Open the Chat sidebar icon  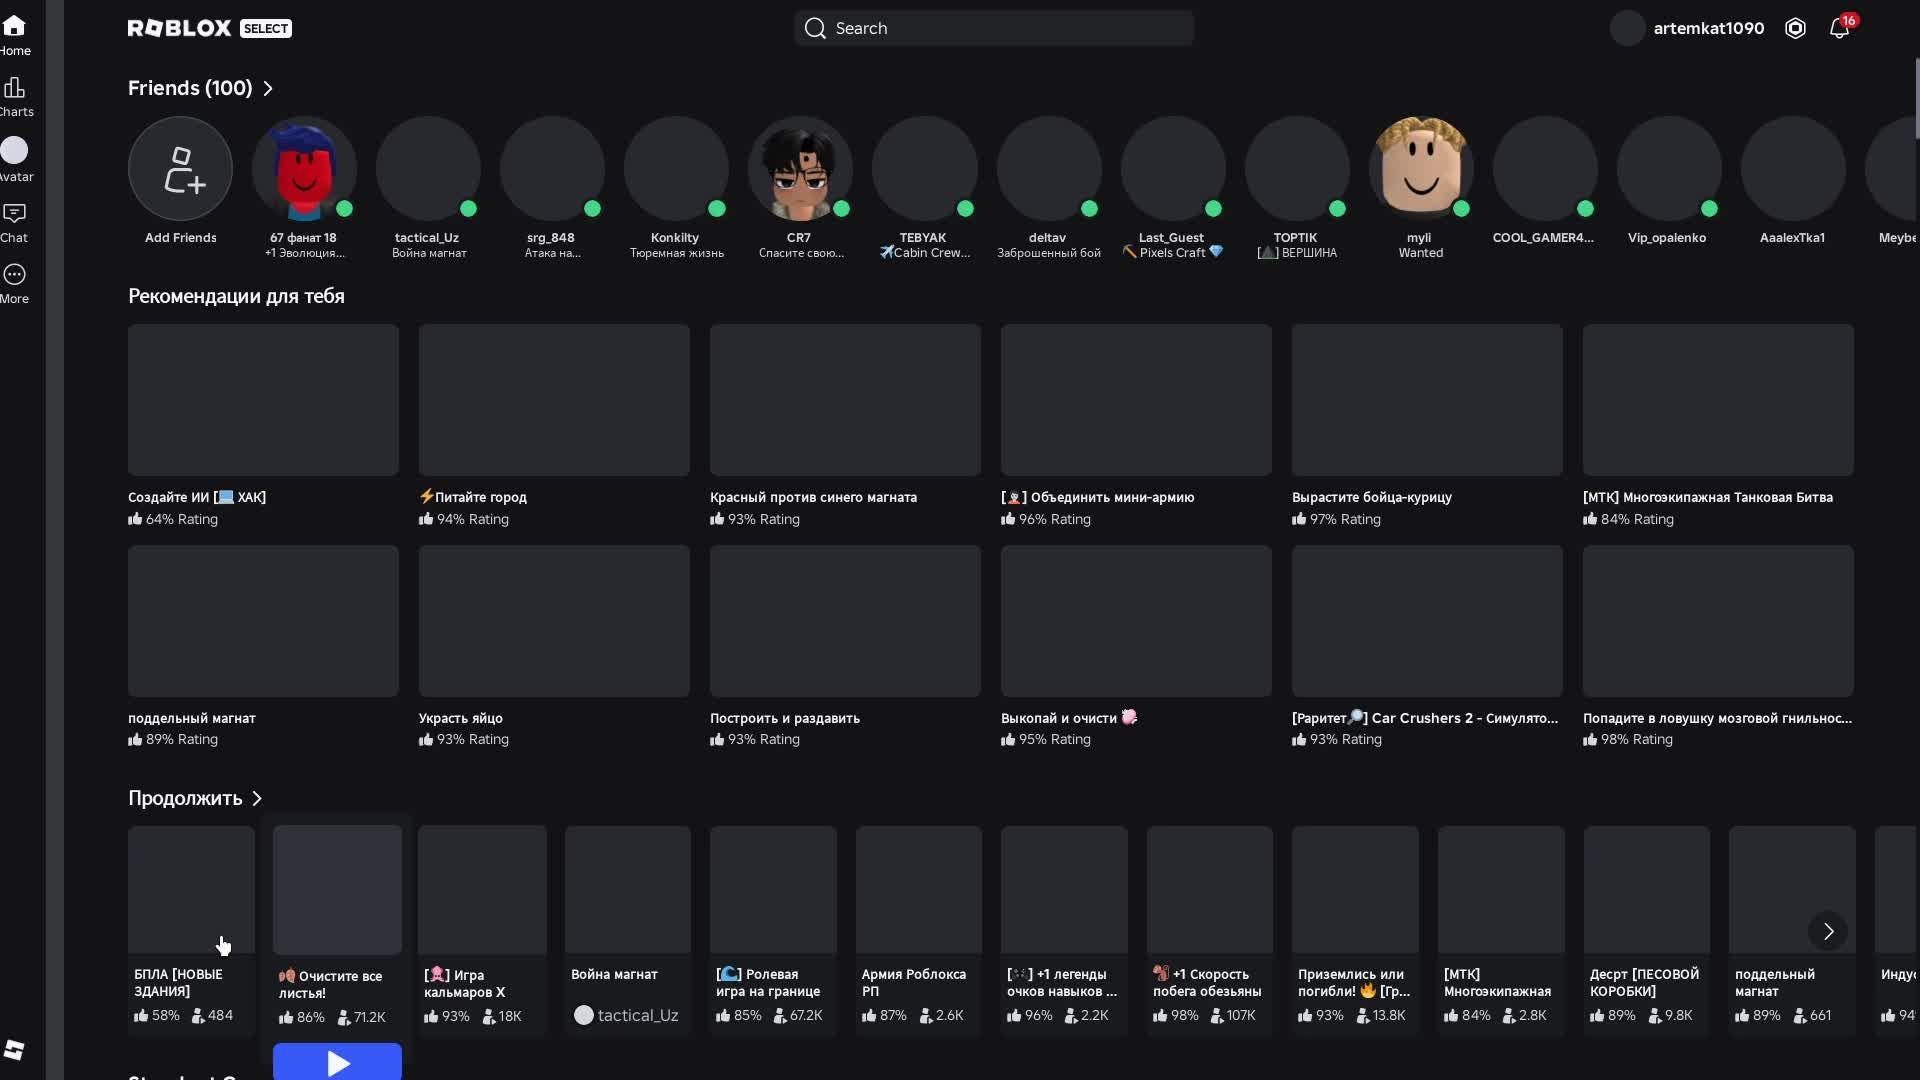click(x=14, y=213)
